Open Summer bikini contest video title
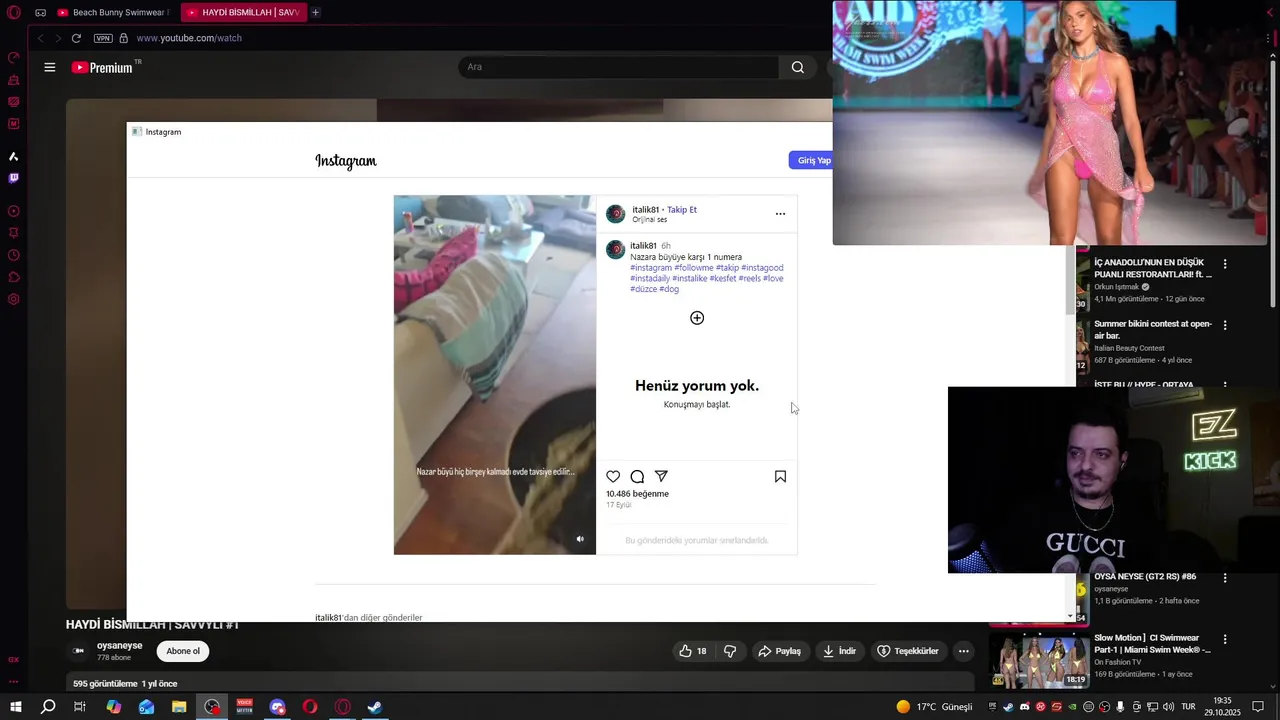The height and width of the screenshot is (720, 1280). 1153,330
